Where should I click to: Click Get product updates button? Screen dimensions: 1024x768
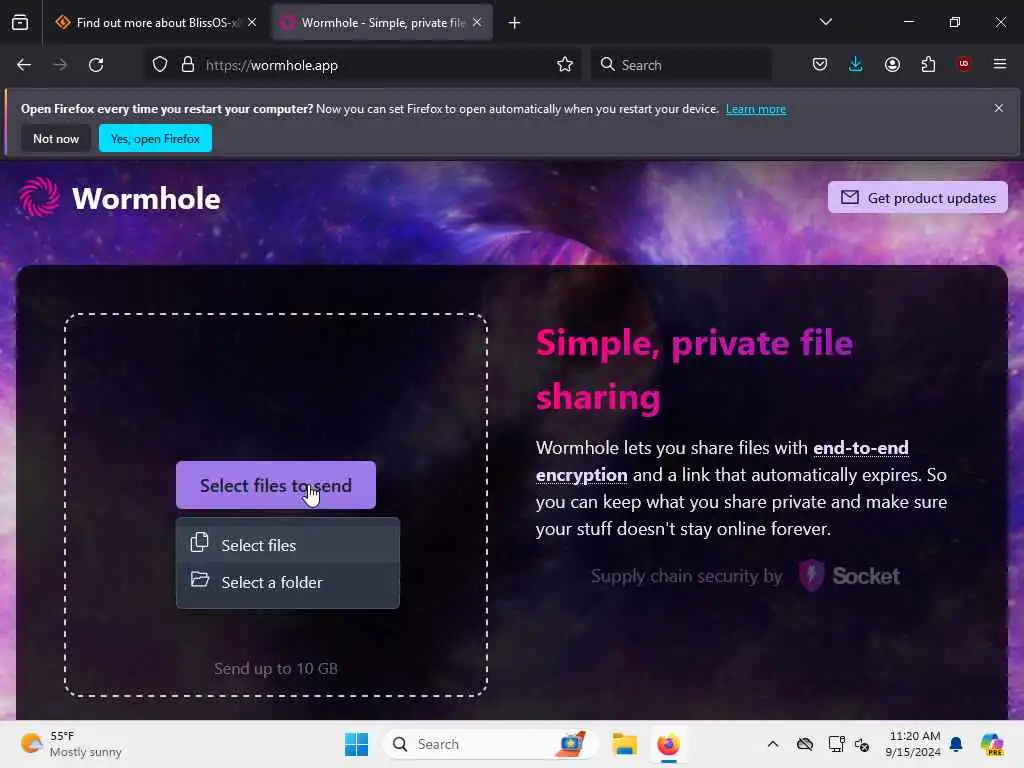pos(918,197)
